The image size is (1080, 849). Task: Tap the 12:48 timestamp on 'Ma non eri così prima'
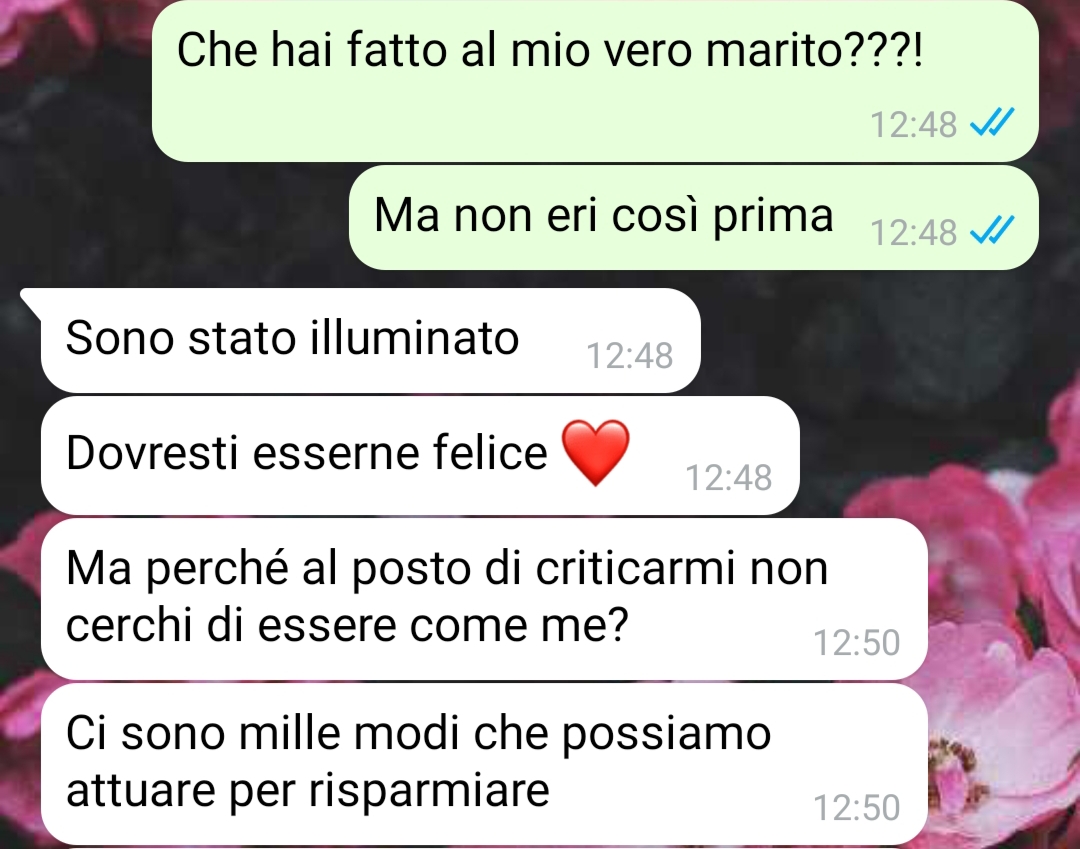913,232
